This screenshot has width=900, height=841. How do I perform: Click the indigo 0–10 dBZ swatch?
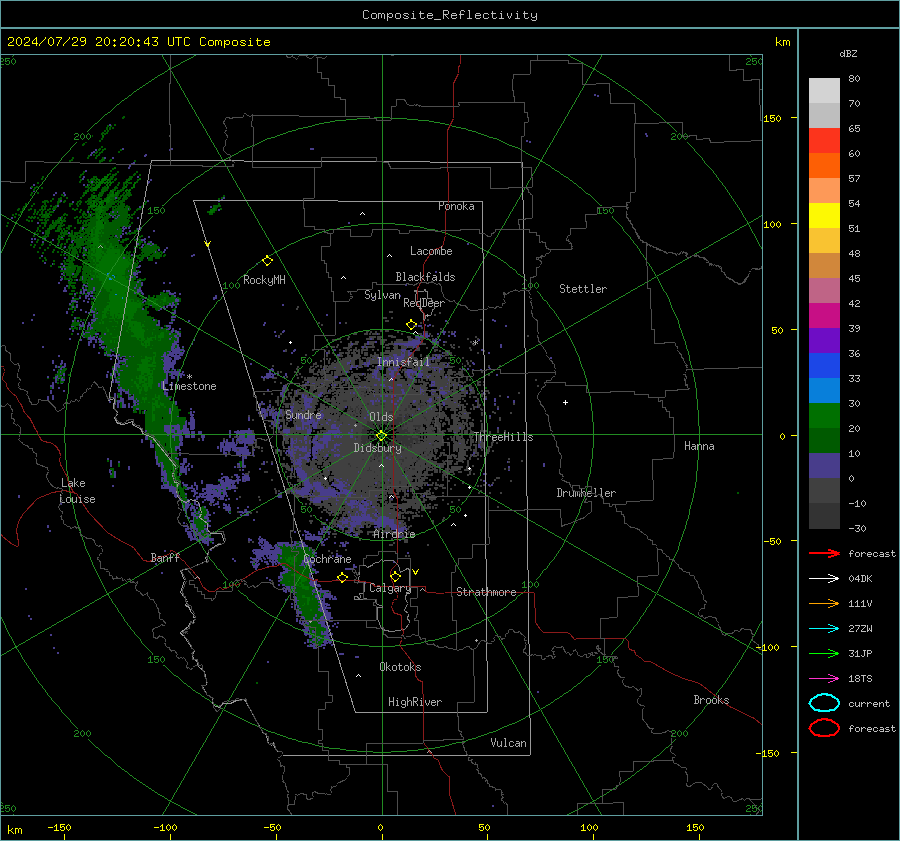coord(824,466)
